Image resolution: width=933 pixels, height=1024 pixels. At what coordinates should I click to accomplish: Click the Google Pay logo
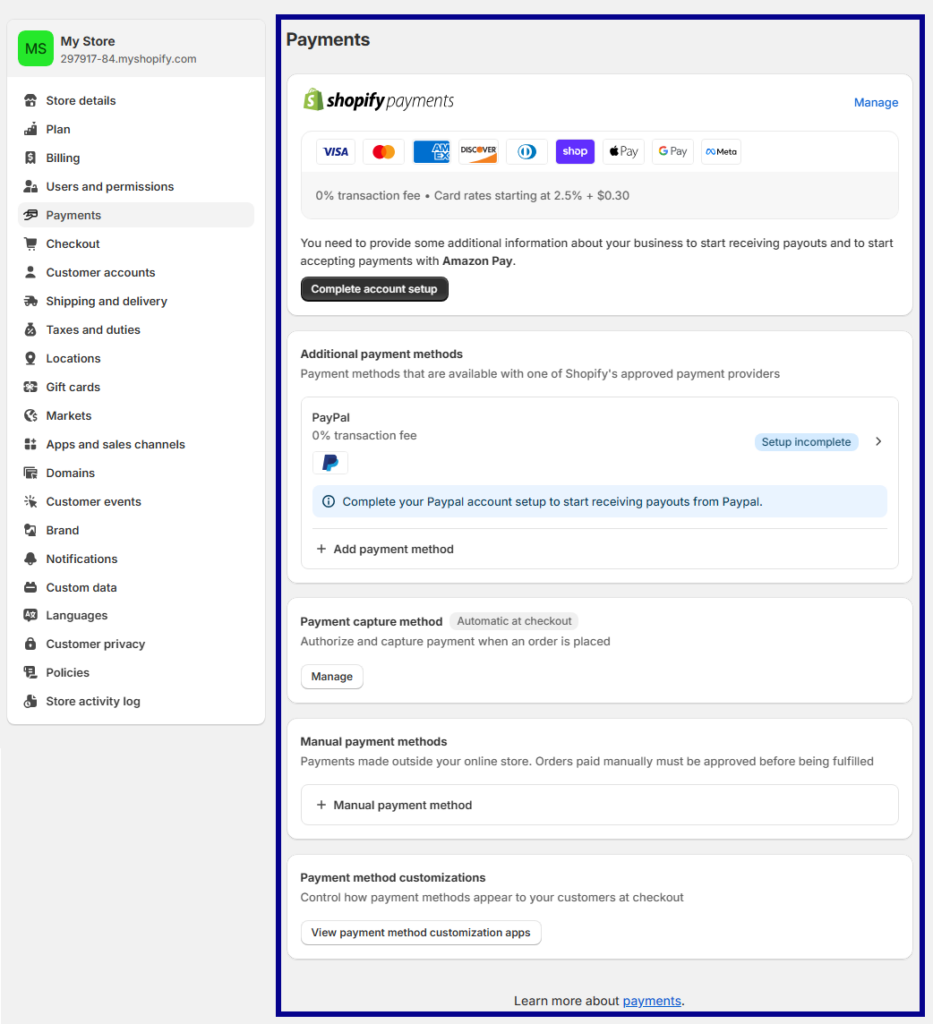click(672, 152)
